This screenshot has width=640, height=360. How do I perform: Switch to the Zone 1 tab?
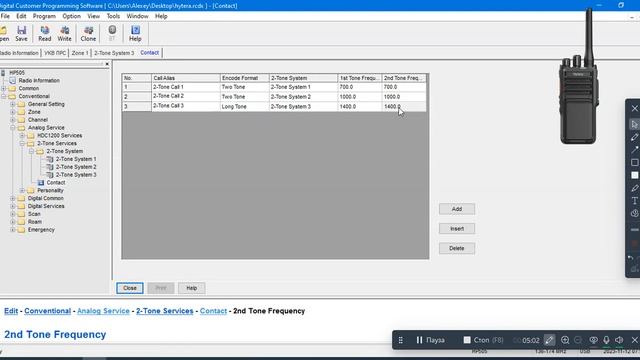pos(80,53)
